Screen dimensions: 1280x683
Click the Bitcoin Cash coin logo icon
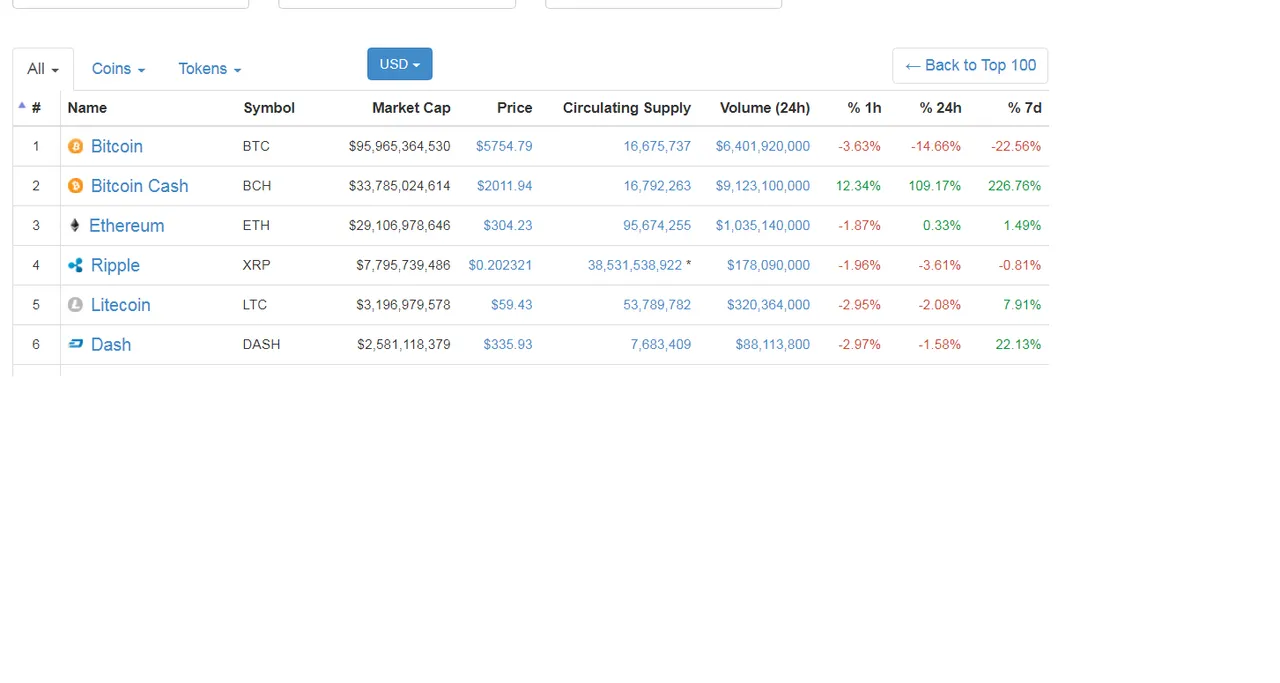click(75, 186)
